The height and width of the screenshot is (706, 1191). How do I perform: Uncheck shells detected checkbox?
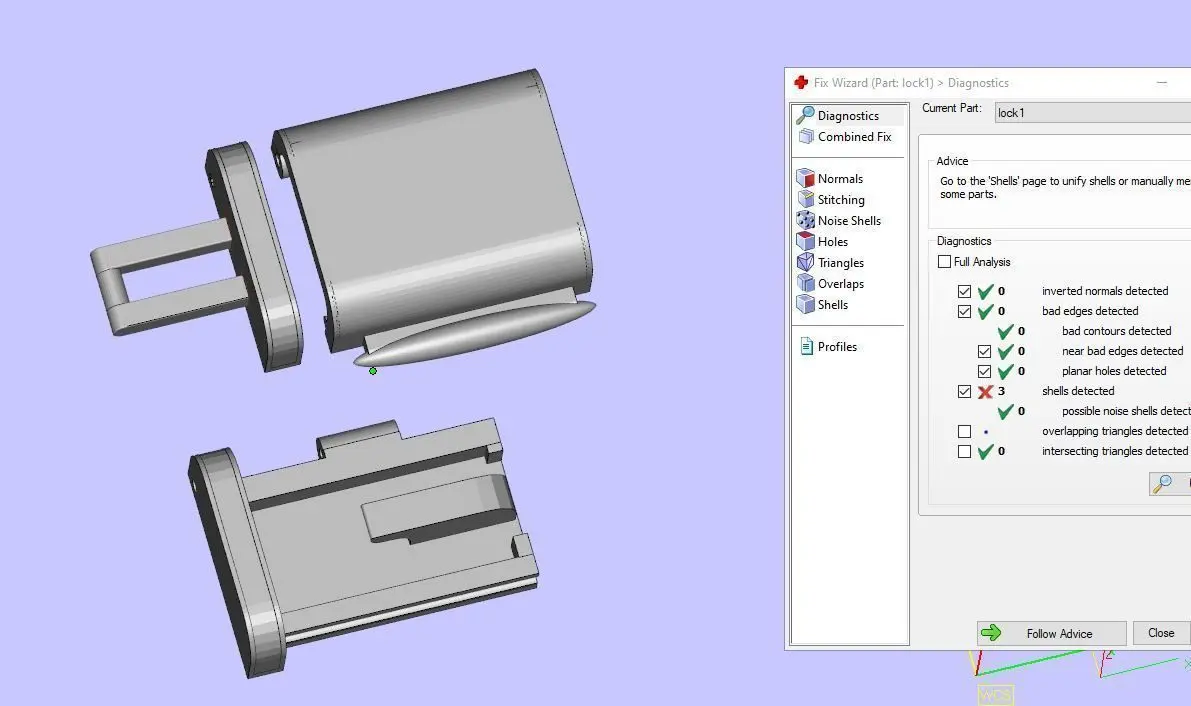point(965,391)
